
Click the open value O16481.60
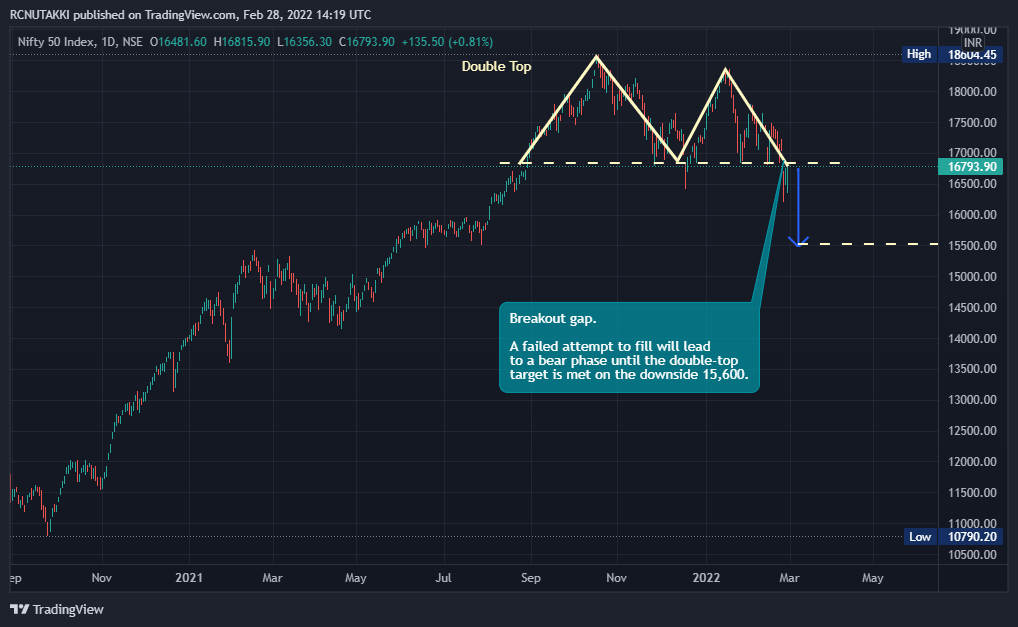178,42
